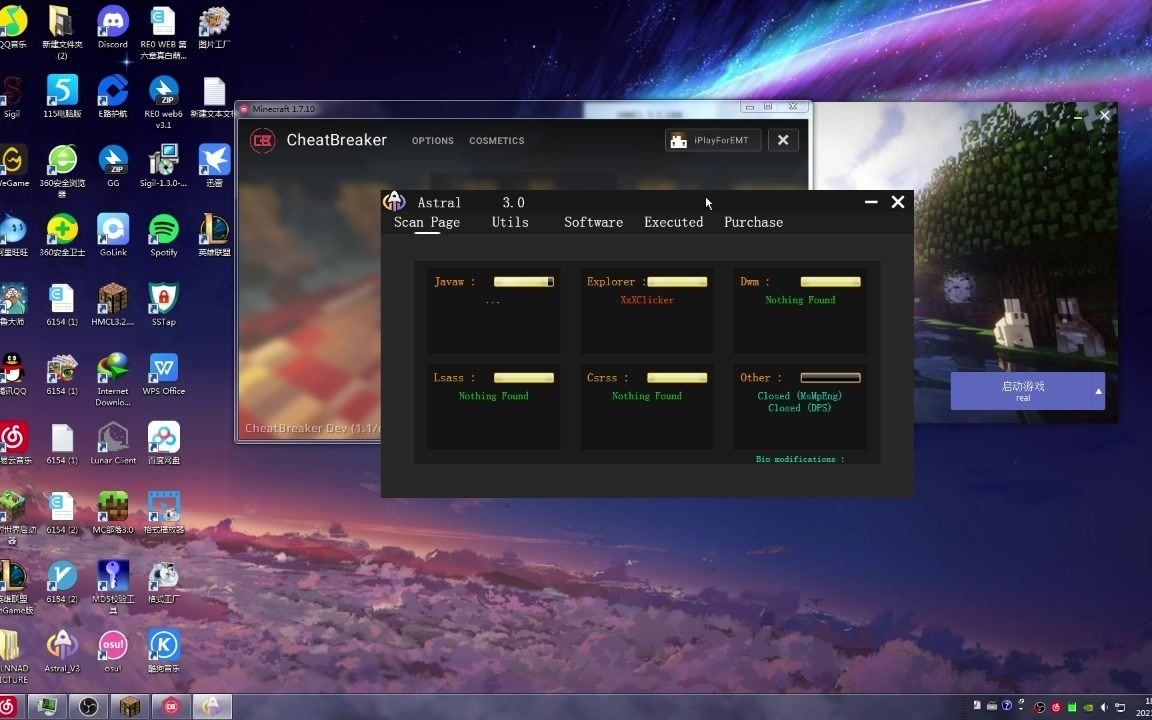Viewport: 1152px width, 720px height.
Task: Click the Other scan progress bar
Action: [x=830, y=378]
